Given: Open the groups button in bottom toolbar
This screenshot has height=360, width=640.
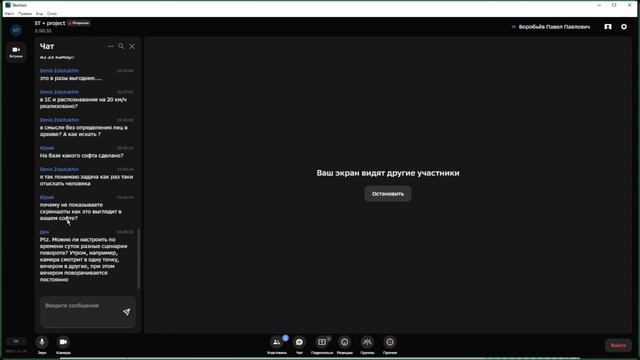Looking at the screenshot, I should (367, 342).
